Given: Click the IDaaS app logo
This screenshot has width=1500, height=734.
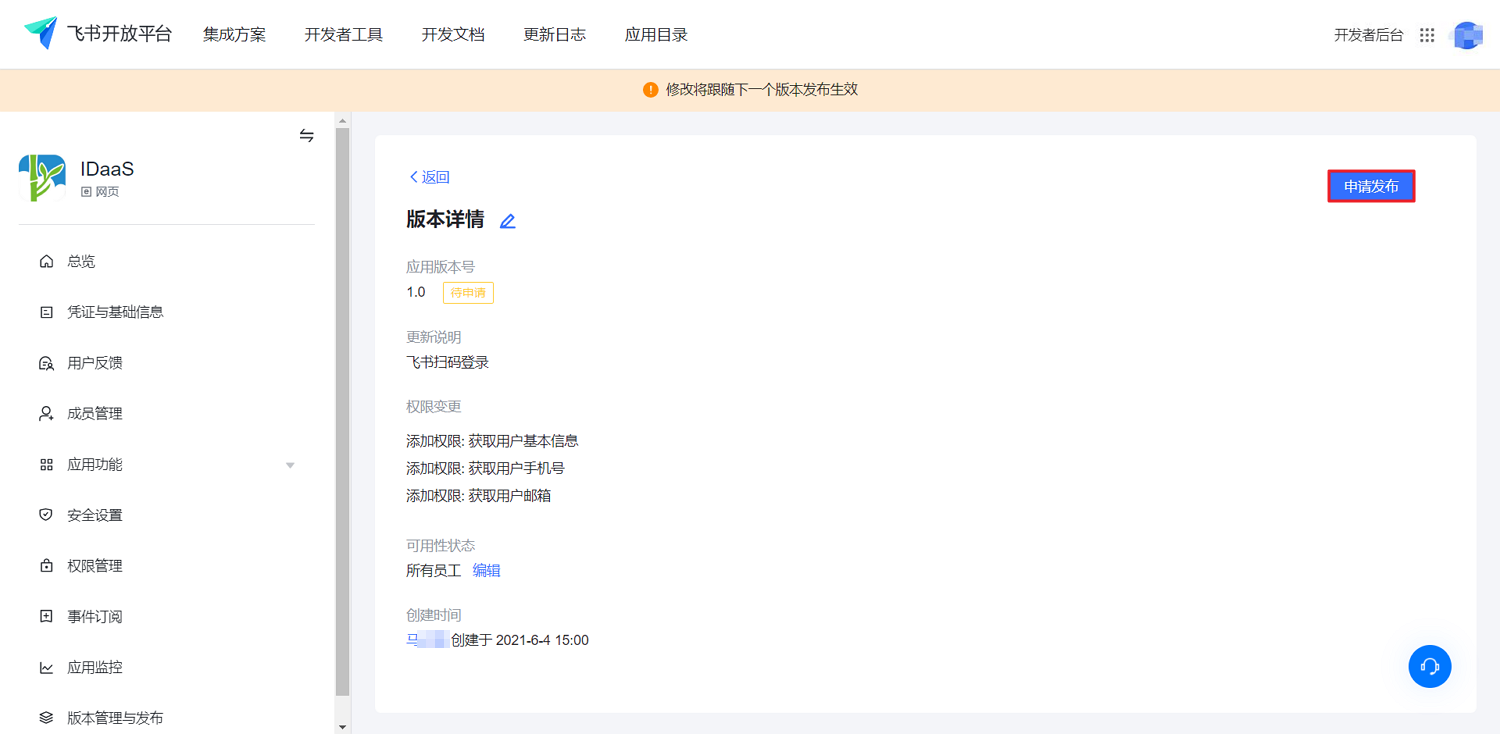Looking at the screenshot, I should tap(42, 178).
